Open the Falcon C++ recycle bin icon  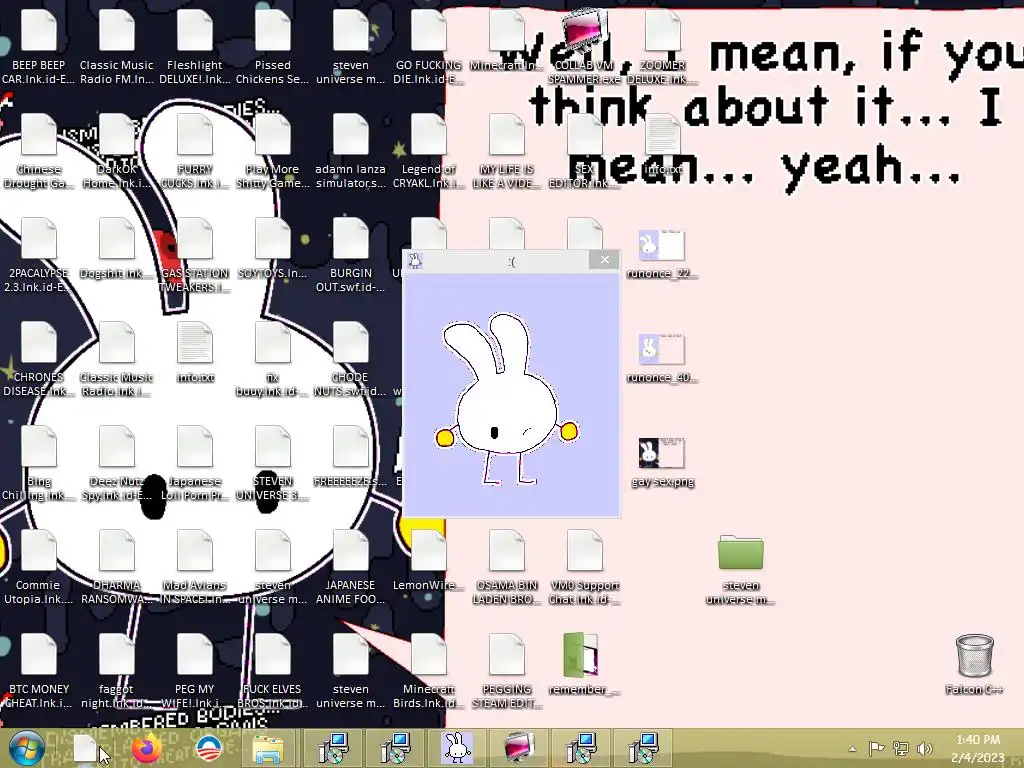(974, 663)
